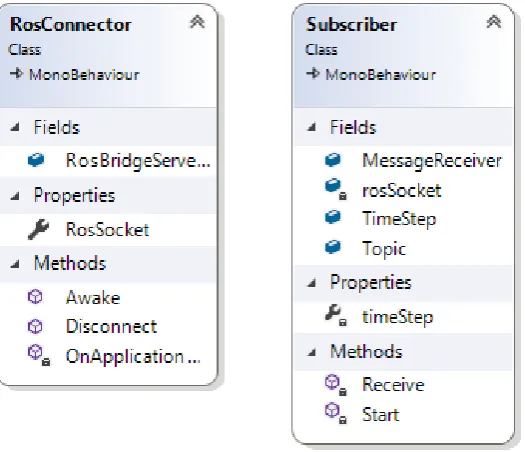
Task: Select the Topic field in Subscriber
Action: point(384,248)
